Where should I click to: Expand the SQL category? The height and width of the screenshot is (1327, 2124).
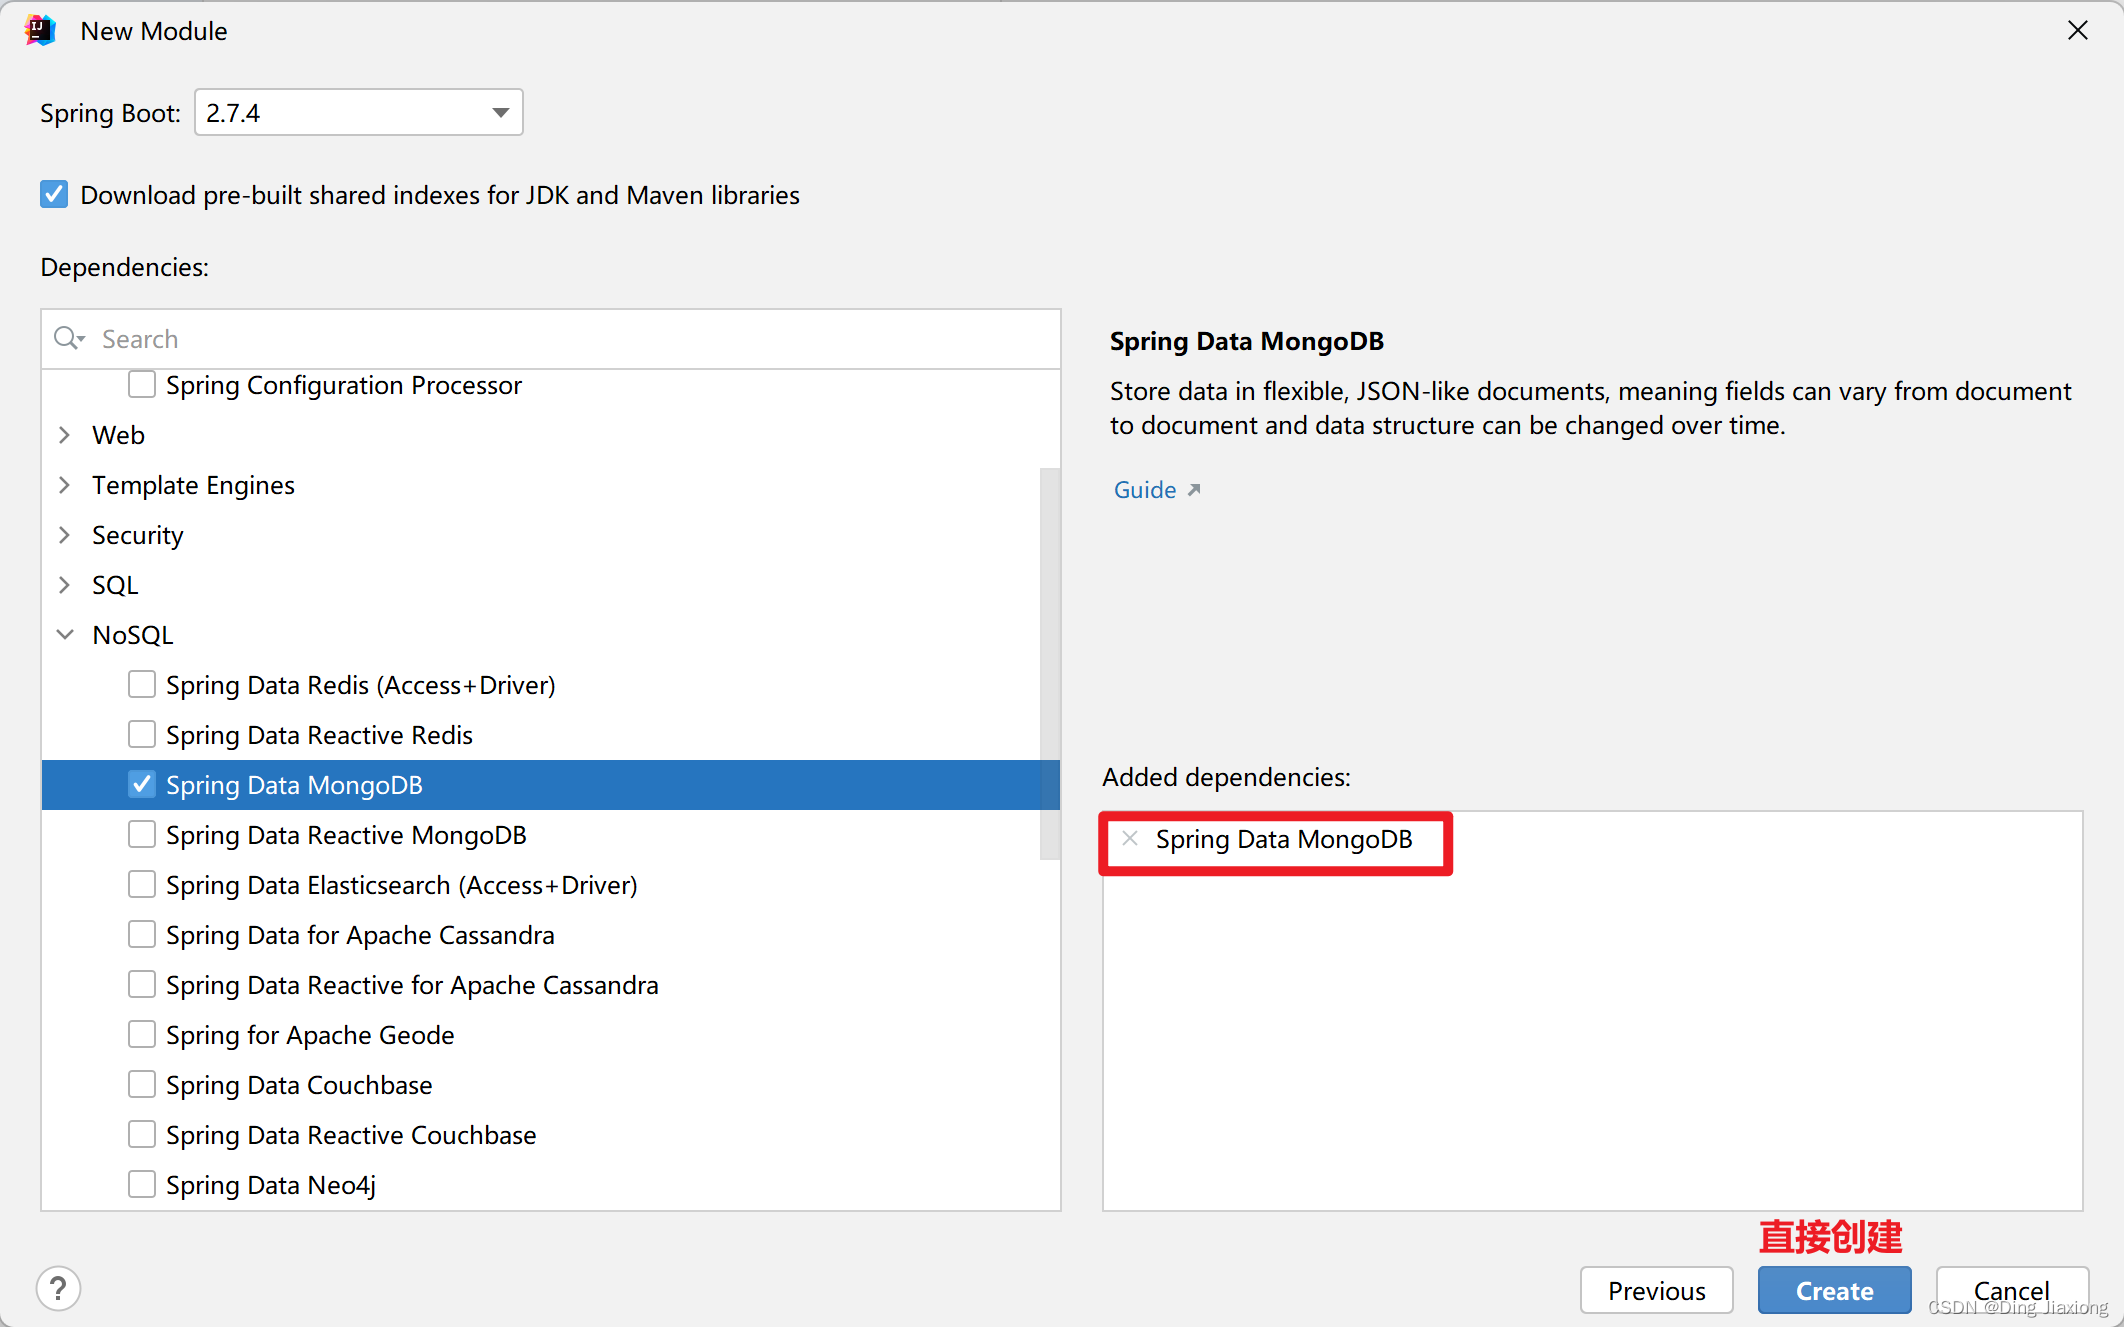(x=65, y=585)
